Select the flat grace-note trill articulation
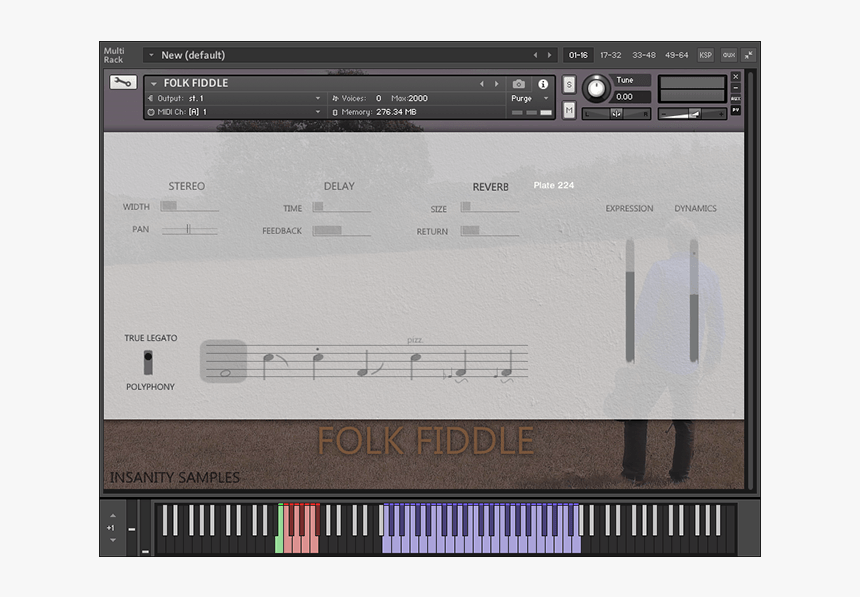Screen dimensions: 860x597 457,368
